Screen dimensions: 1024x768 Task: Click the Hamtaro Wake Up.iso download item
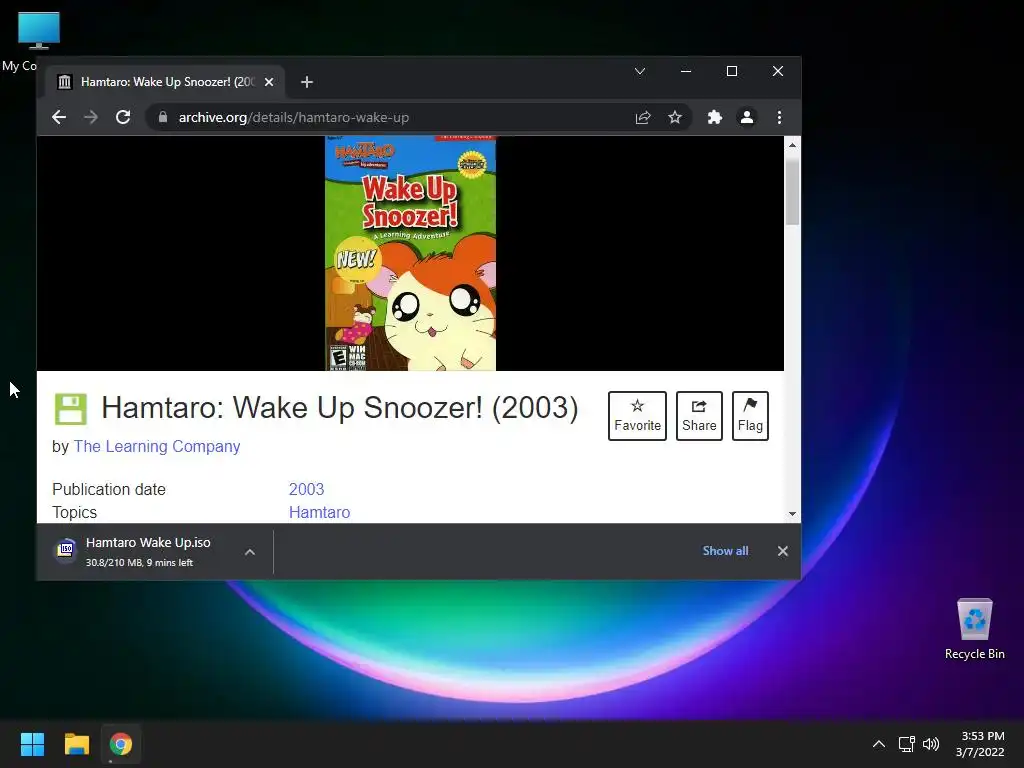(154, 552)
